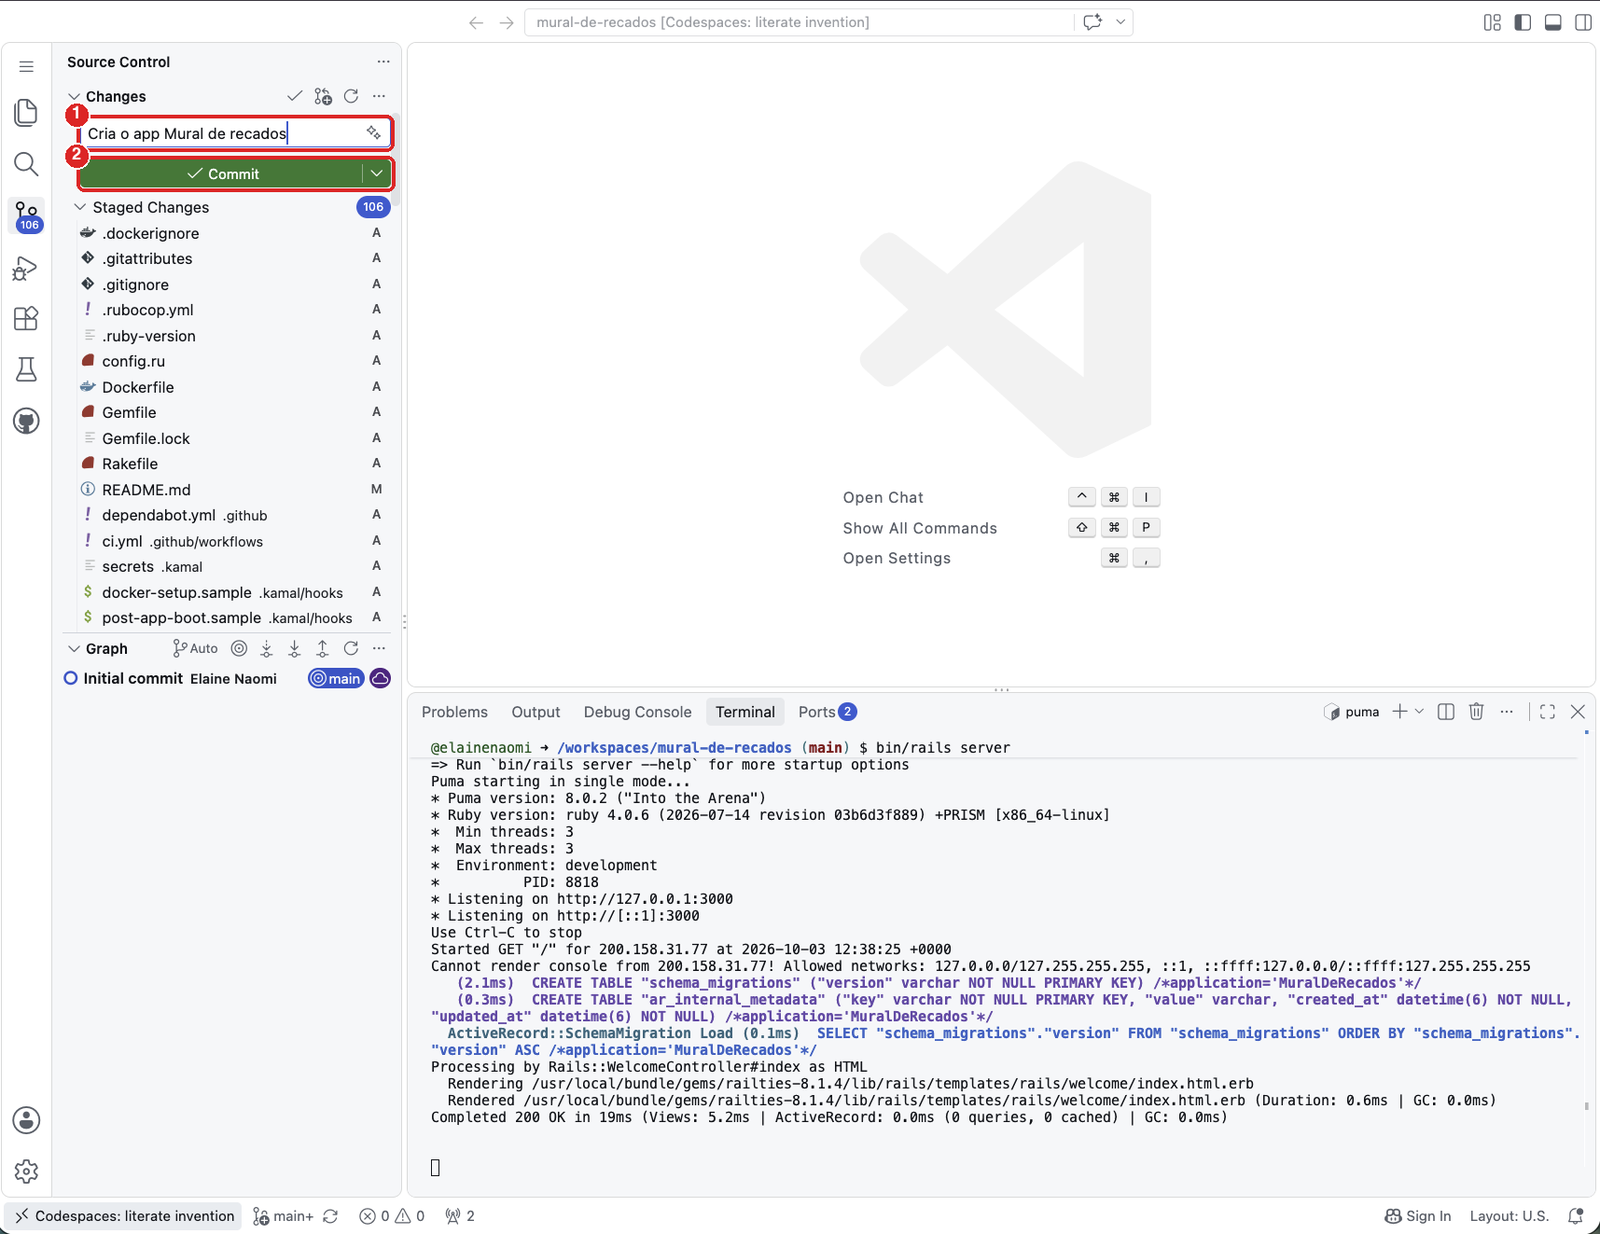Open the Accounts icon

click(x=26, y=1120)
